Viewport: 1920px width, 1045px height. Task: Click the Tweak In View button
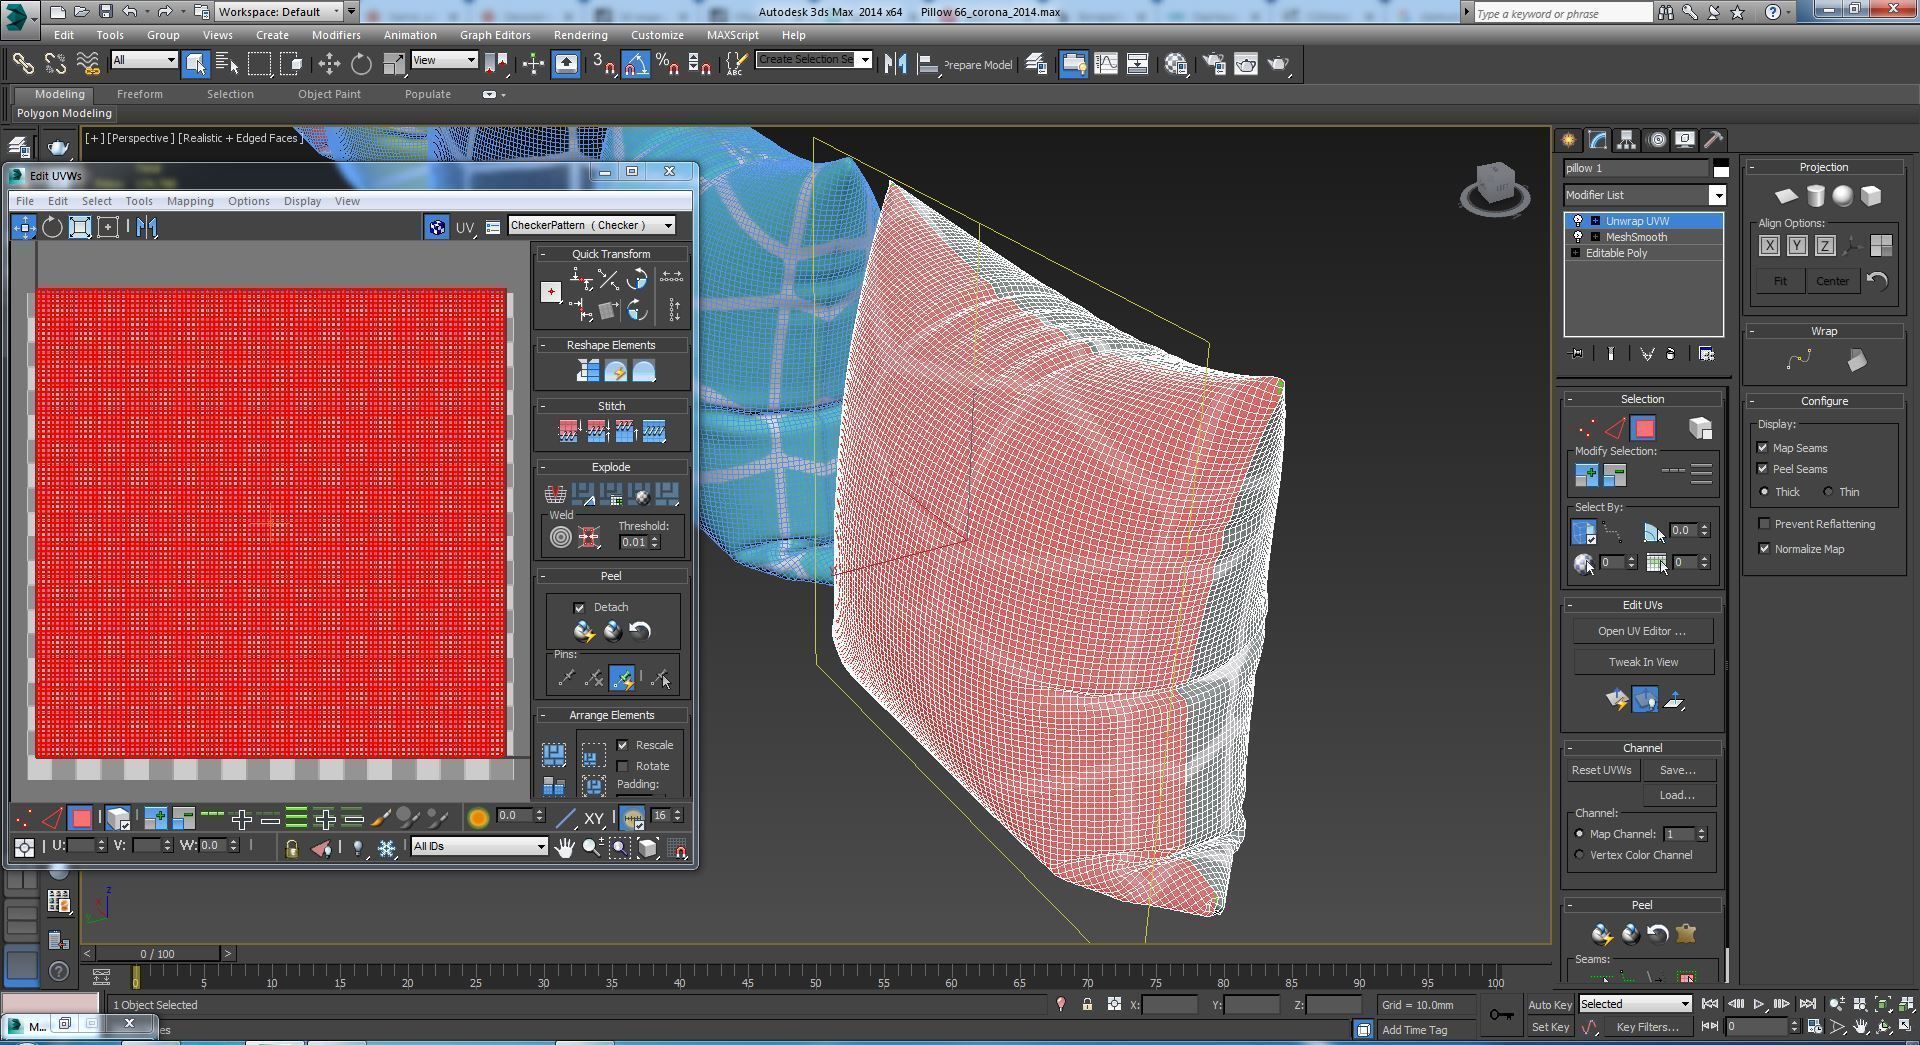click(1643, 662)
